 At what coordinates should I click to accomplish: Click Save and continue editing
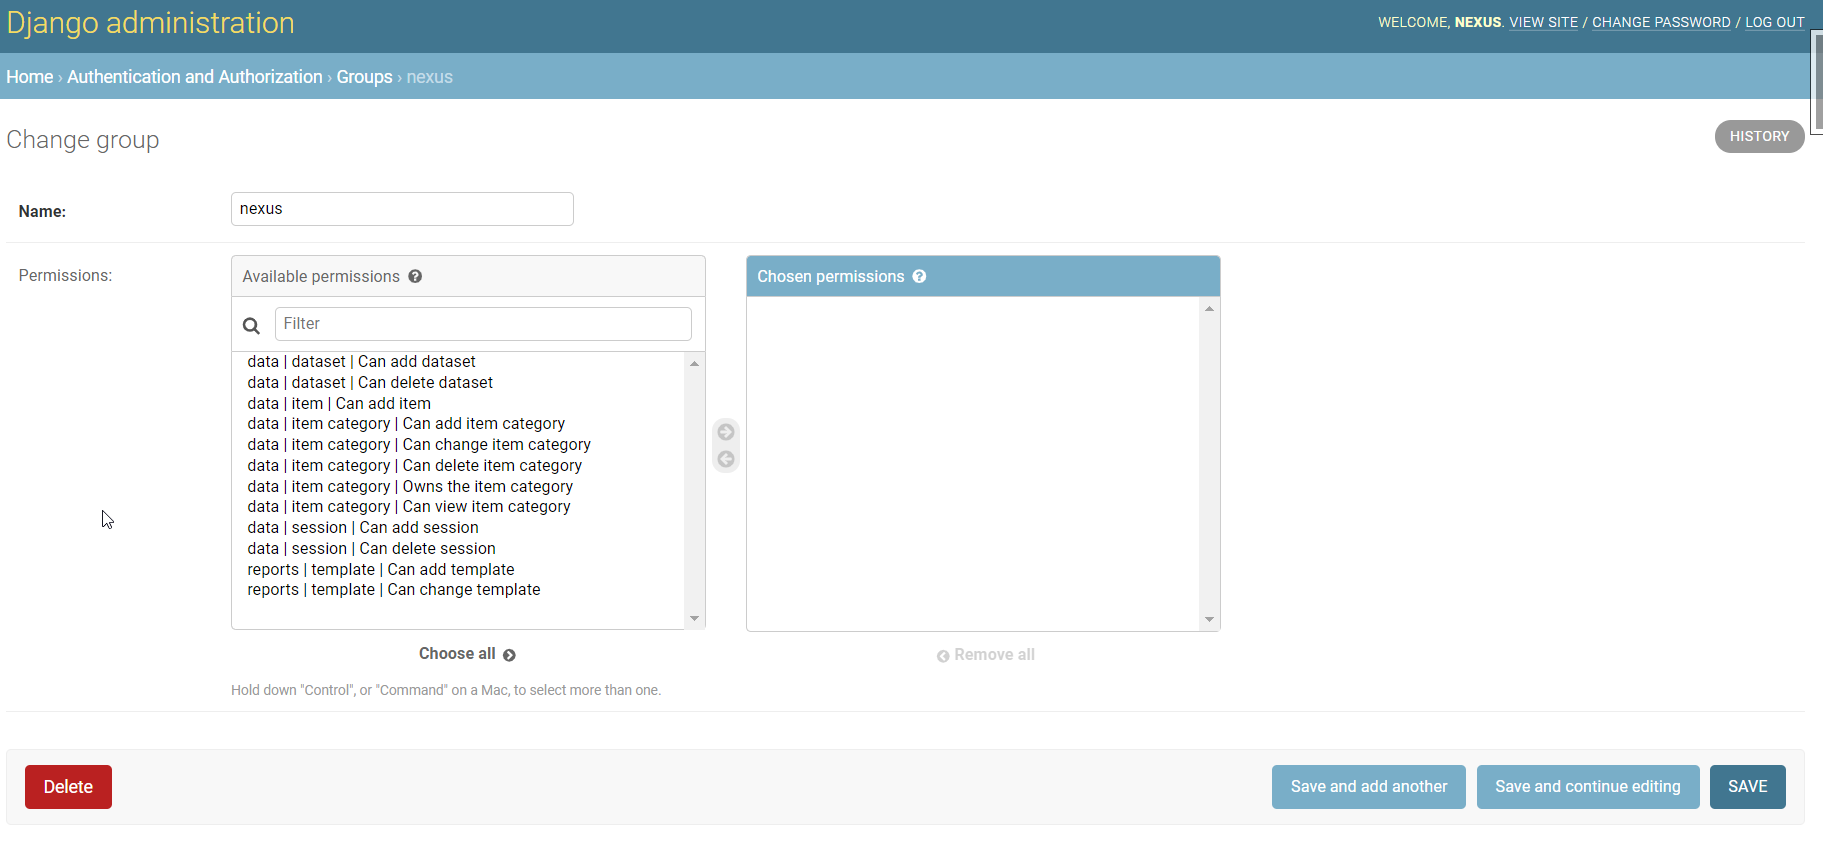pyautogui.click(x=1587, y=787)
